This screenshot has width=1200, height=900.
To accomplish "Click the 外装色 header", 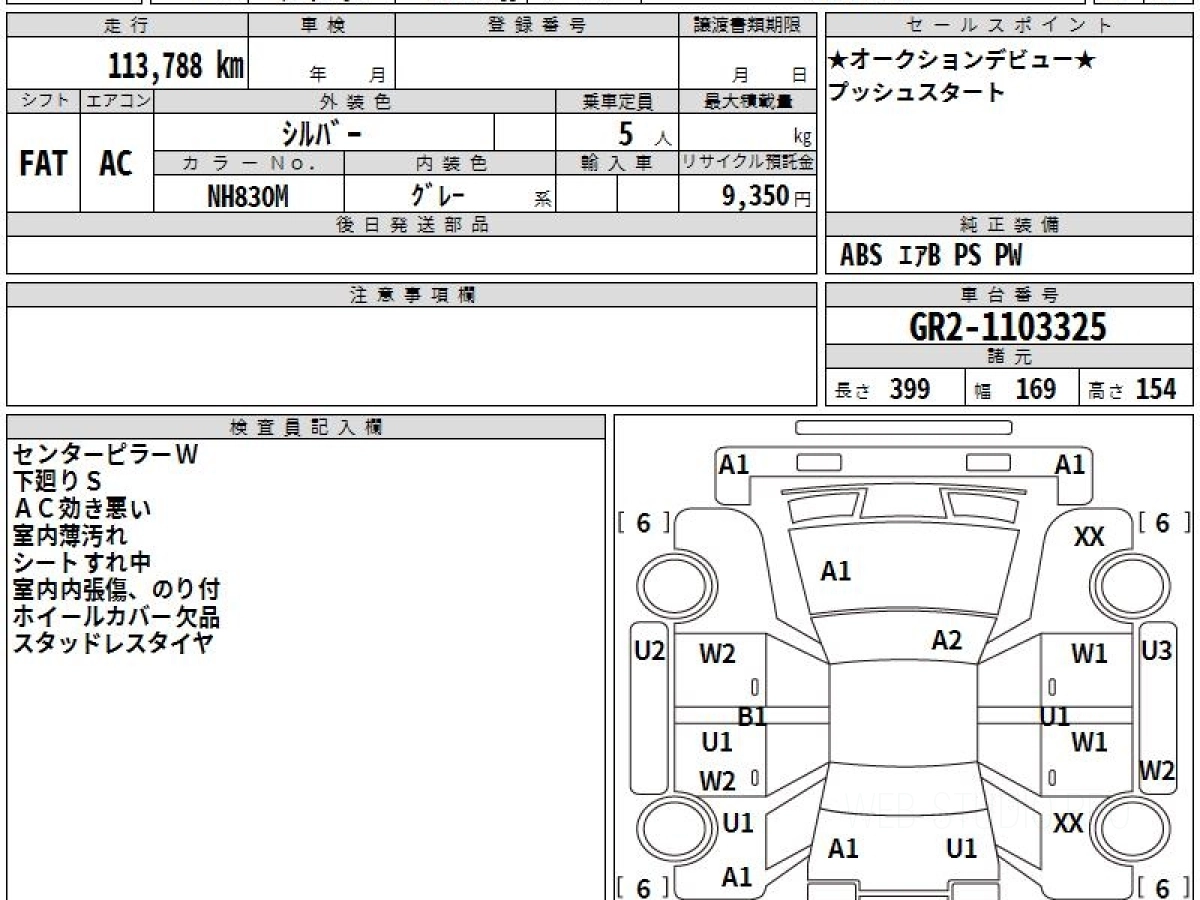I will pos(355,102).
